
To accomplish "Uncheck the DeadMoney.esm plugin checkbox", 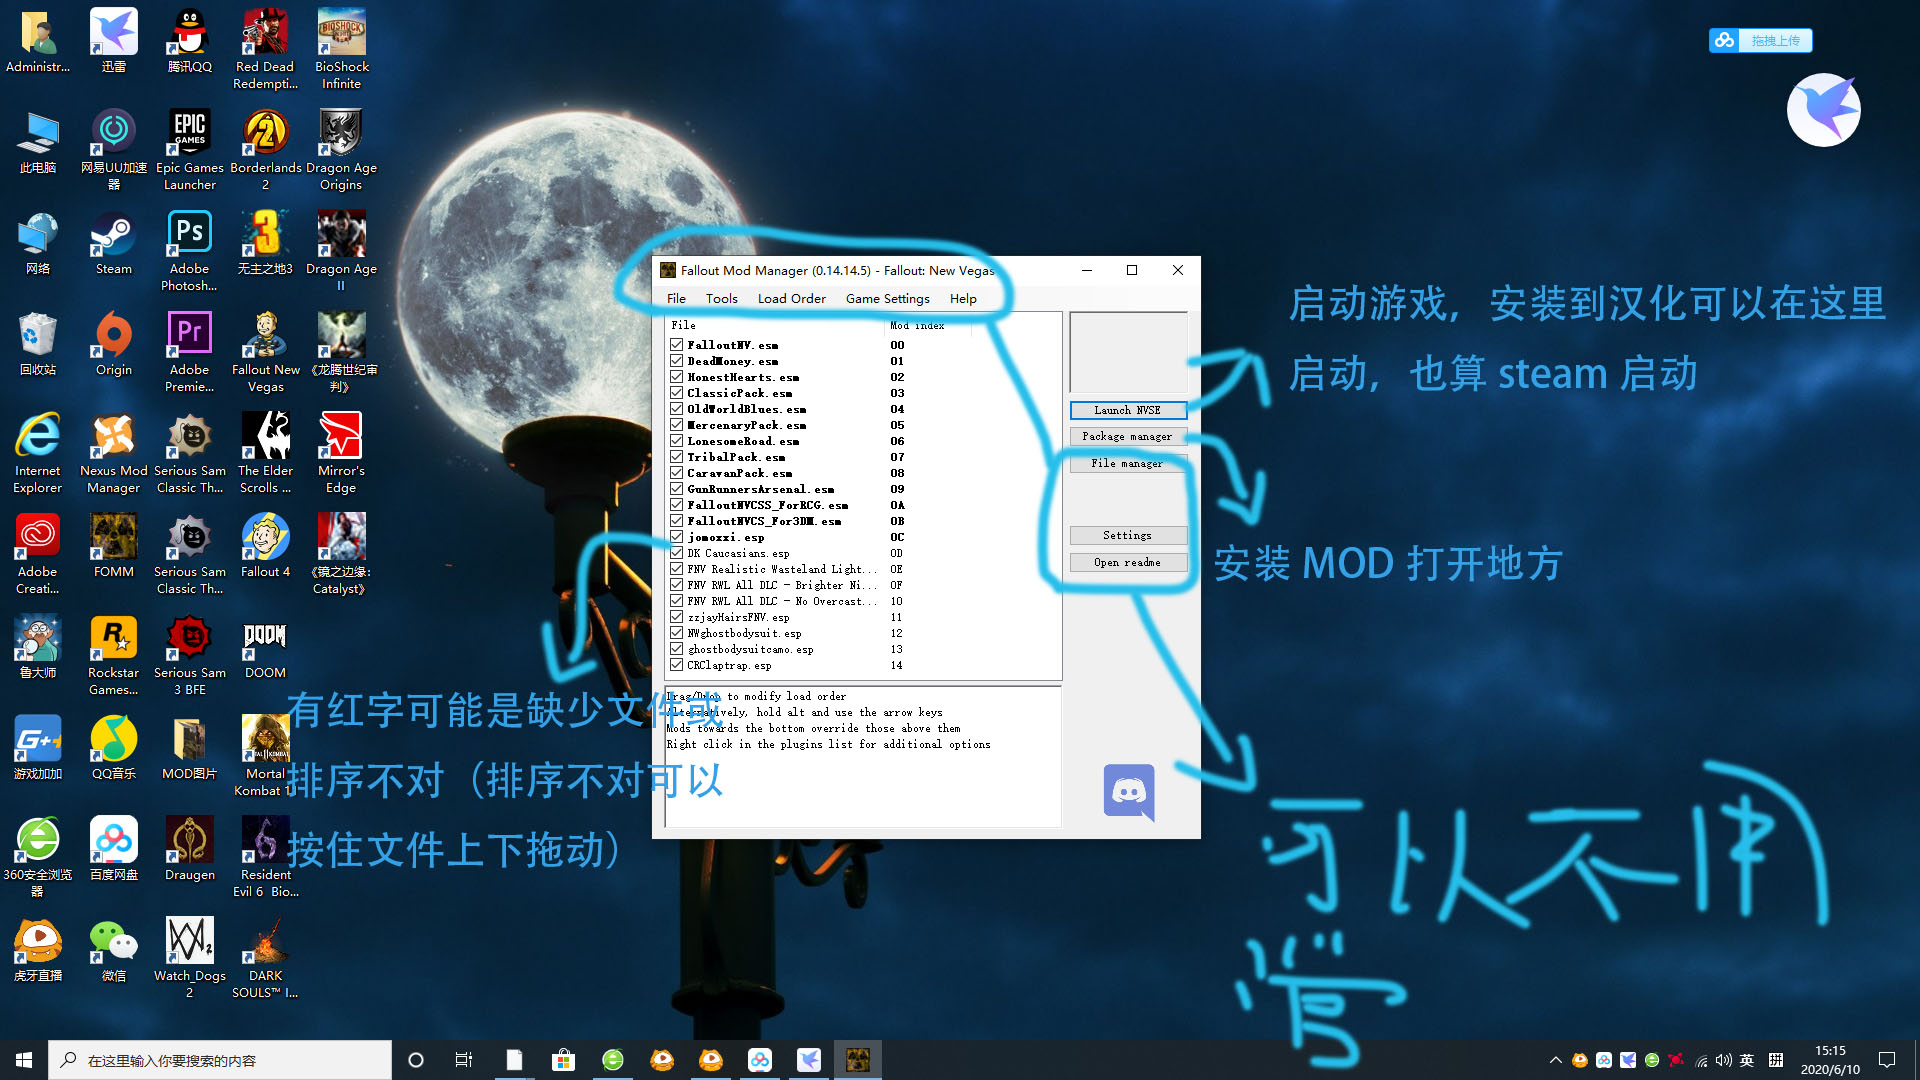I will 677,361.
